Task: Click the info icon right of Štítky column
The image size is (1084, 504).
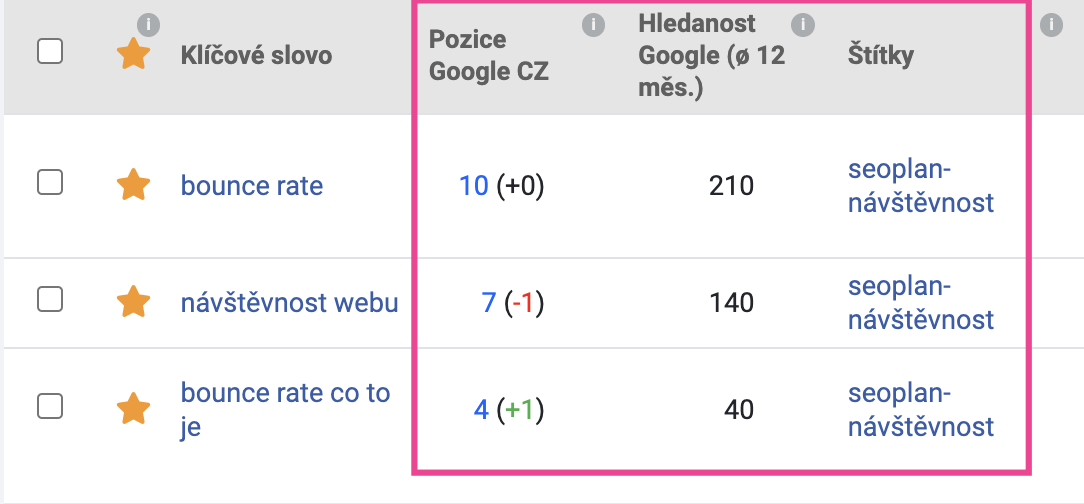Action: coord(1051,26)
